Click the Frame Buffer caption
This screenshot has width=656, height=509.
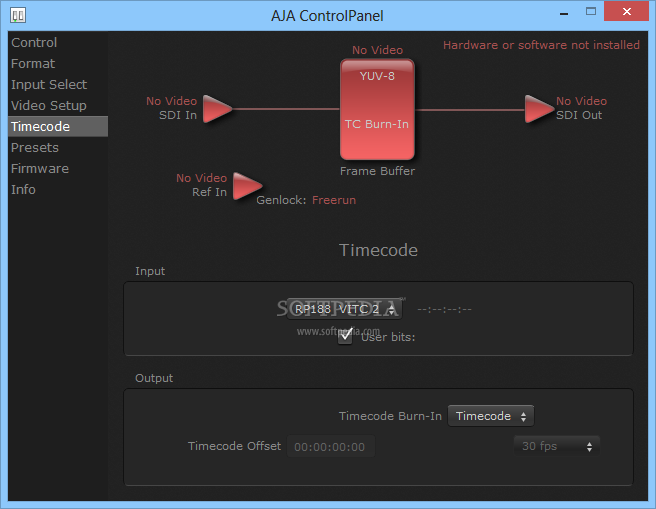coord(377,171)
